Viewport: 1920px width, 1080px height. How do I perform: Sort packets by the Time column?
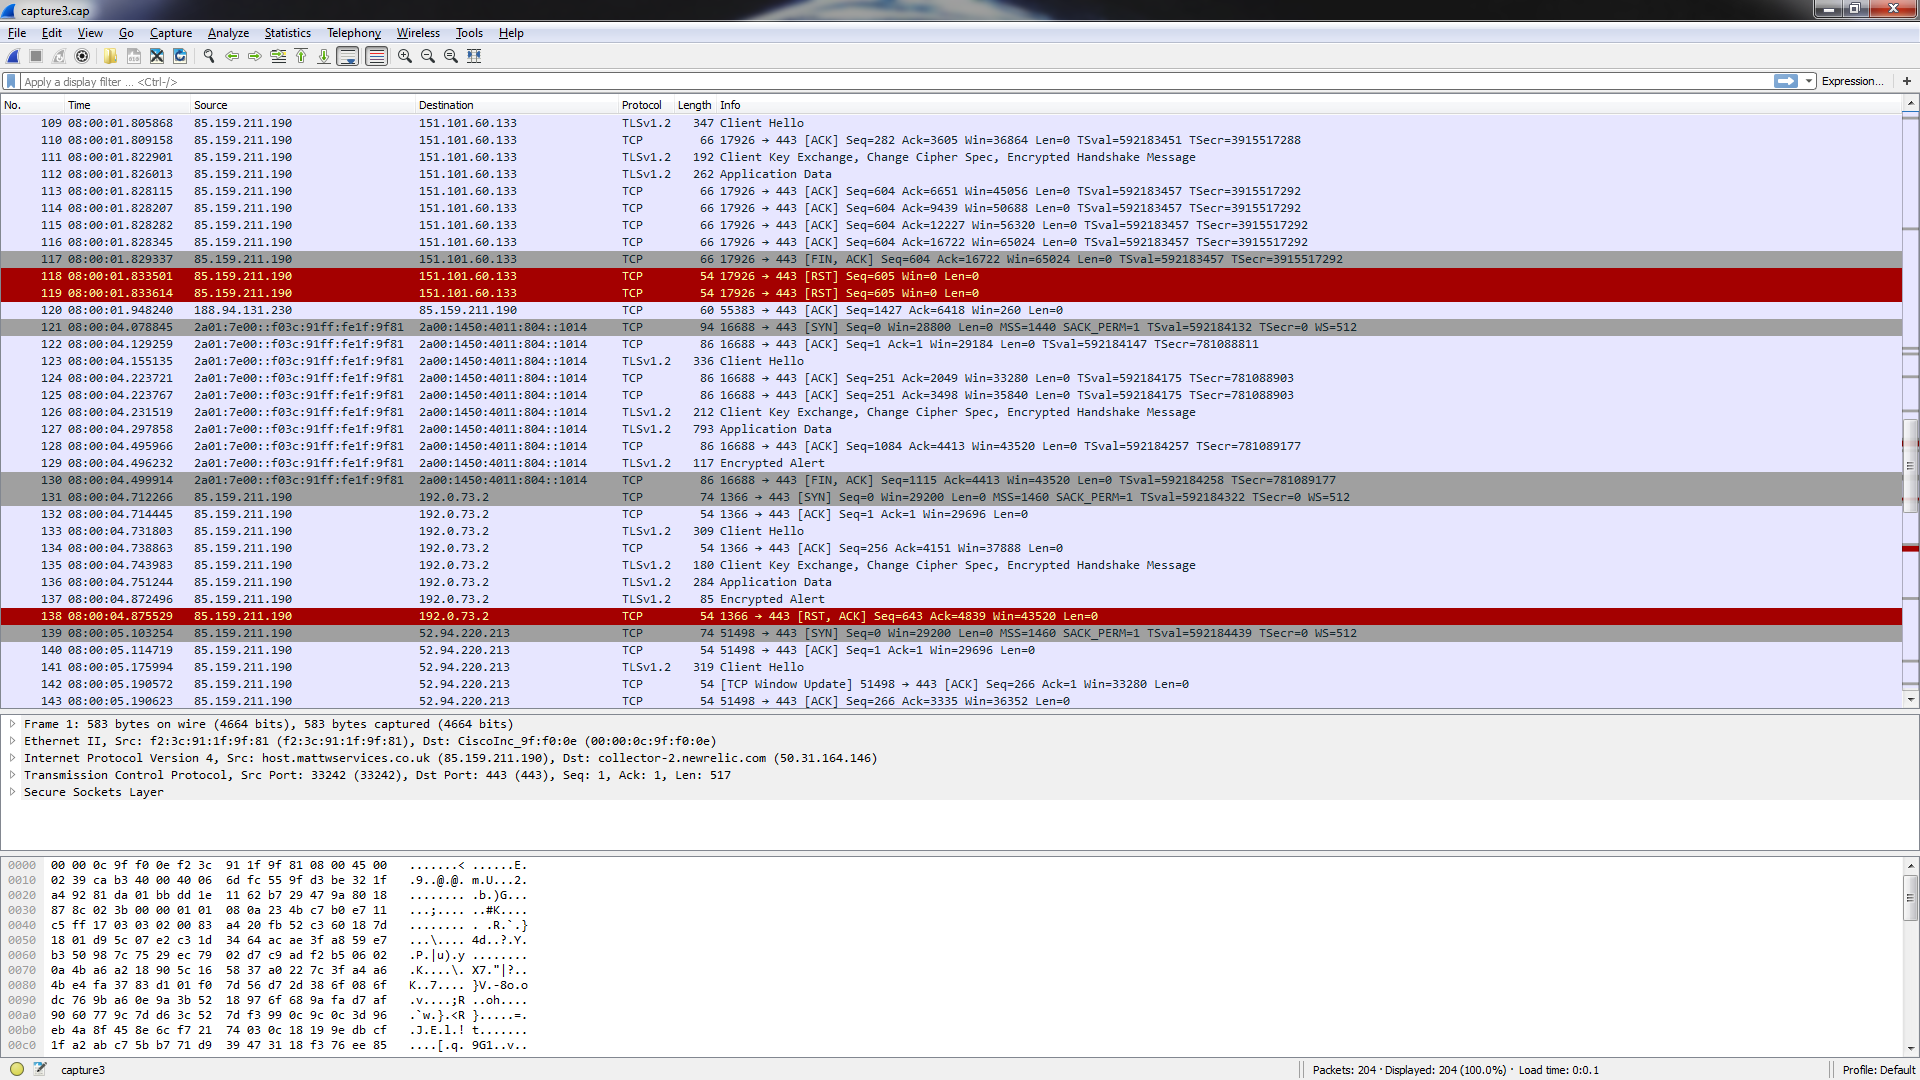(127, 105)
